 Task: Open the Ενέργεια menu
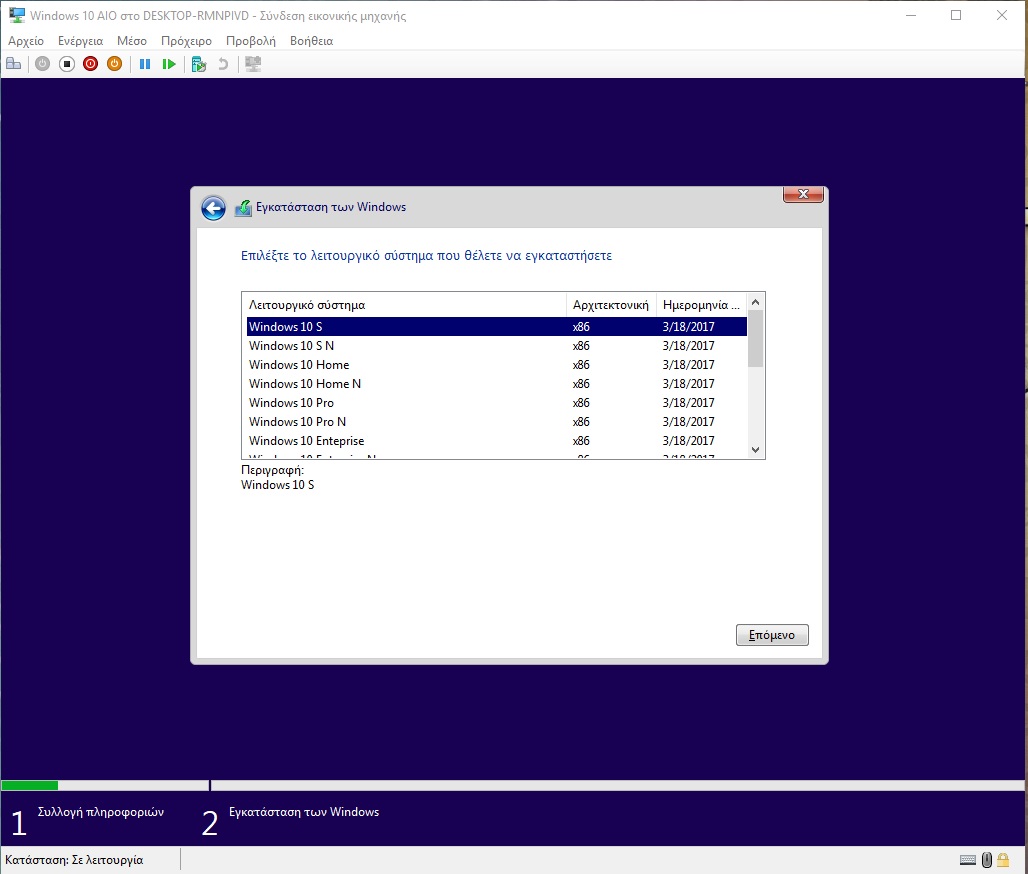(80, 41)
